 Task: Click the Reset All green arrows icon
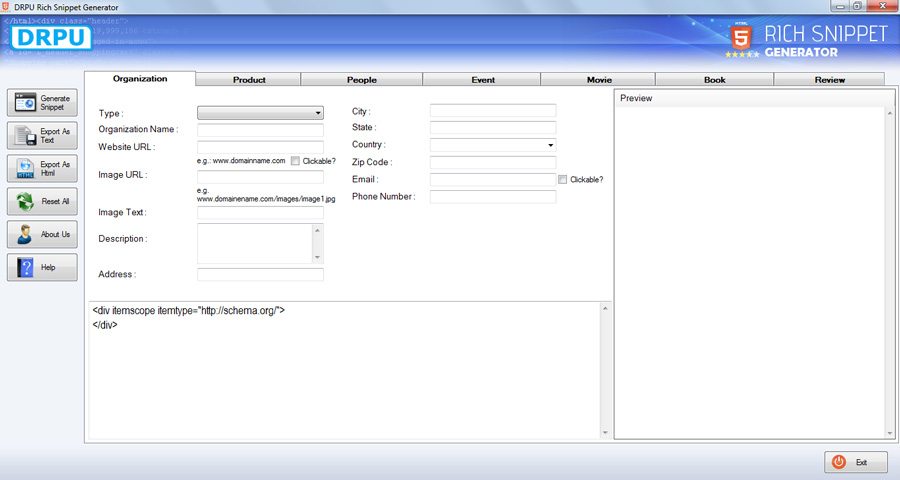(x=25, y=202)
